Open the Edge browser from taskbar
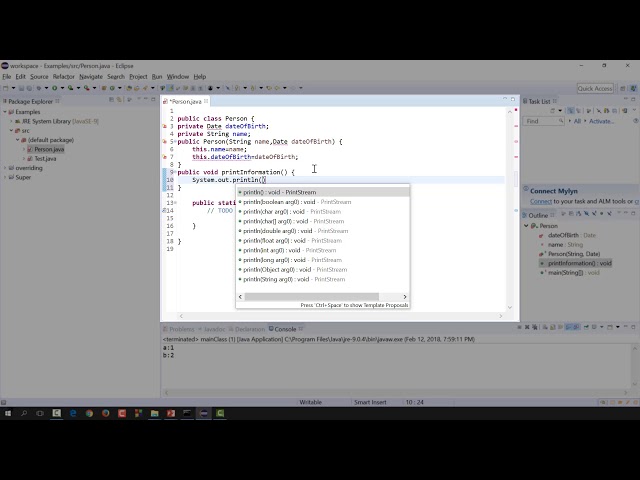 (73, 413)
